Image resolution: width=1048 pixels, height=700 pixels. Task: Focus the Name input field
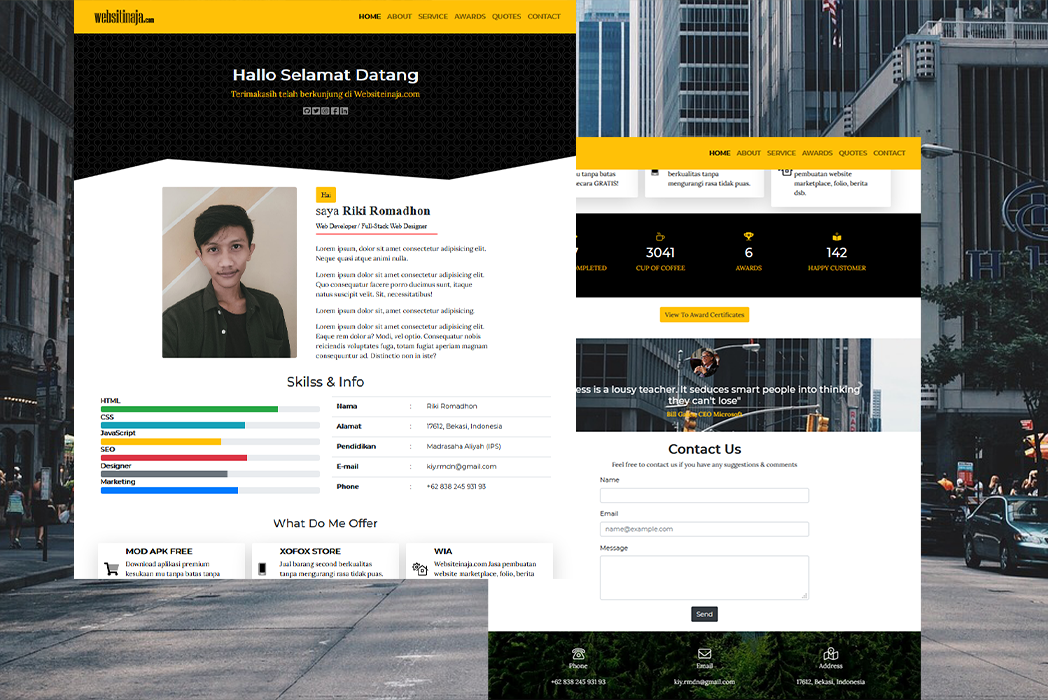click(704, 495)
